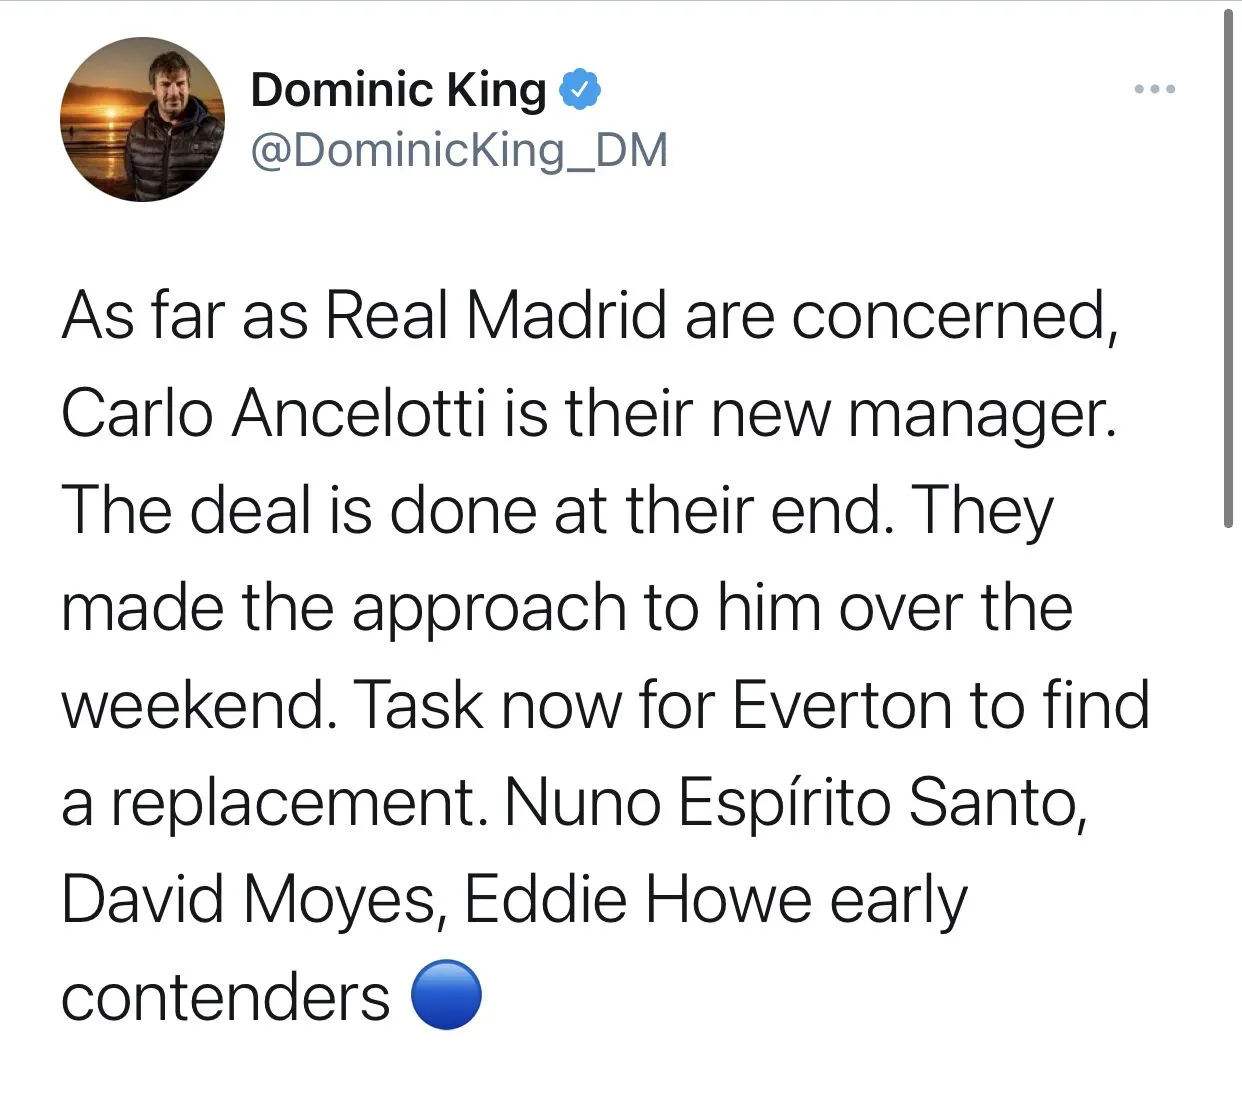Click the name "Nuno Espírito Santo"
The height and width of the screenshot is (1098, 1242).
coord(796,802)
